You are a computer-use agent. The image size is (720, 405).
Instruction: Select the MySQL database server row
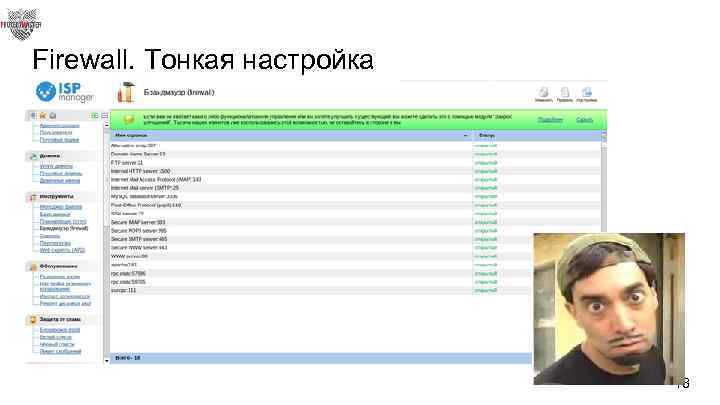pos(355,197)
